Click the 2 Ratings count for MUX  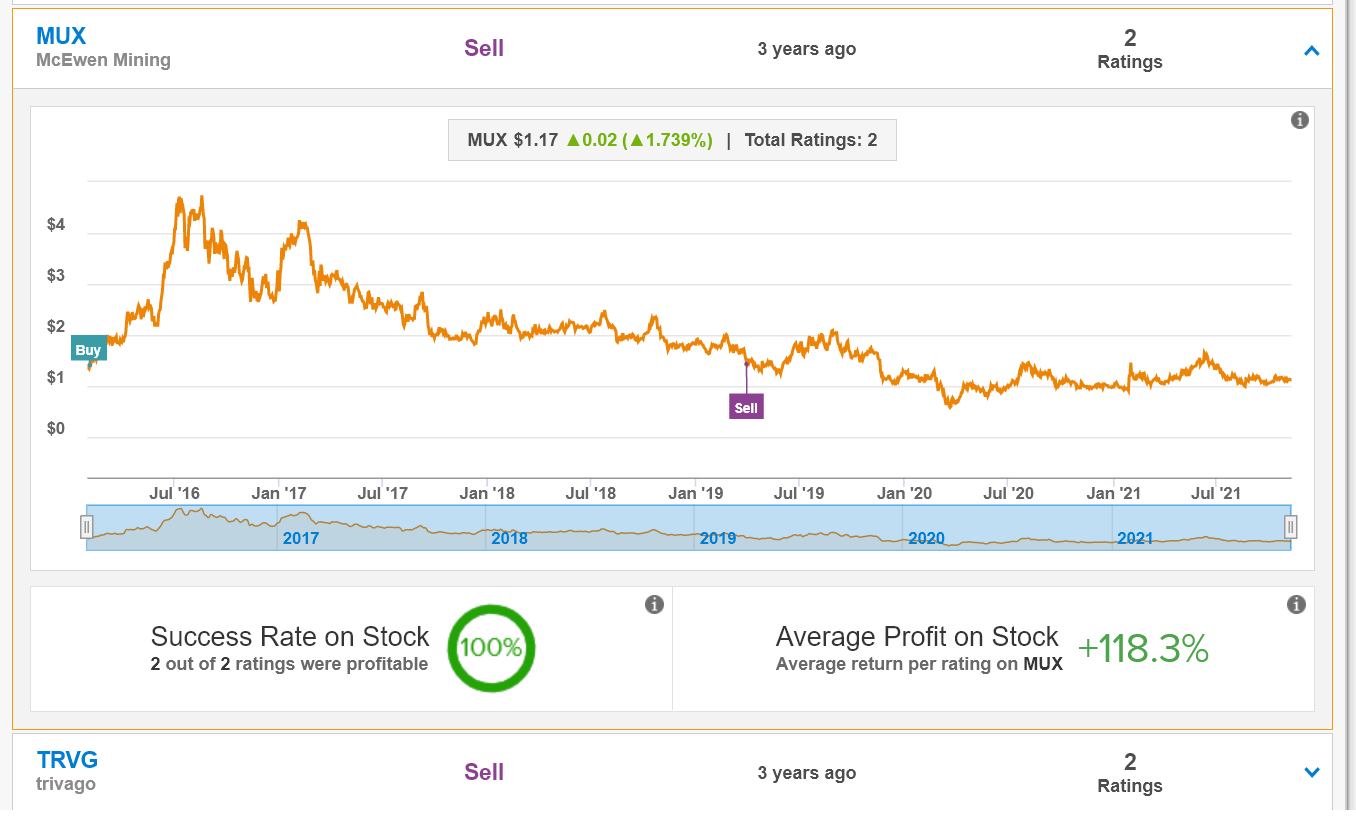(1129, 49)
